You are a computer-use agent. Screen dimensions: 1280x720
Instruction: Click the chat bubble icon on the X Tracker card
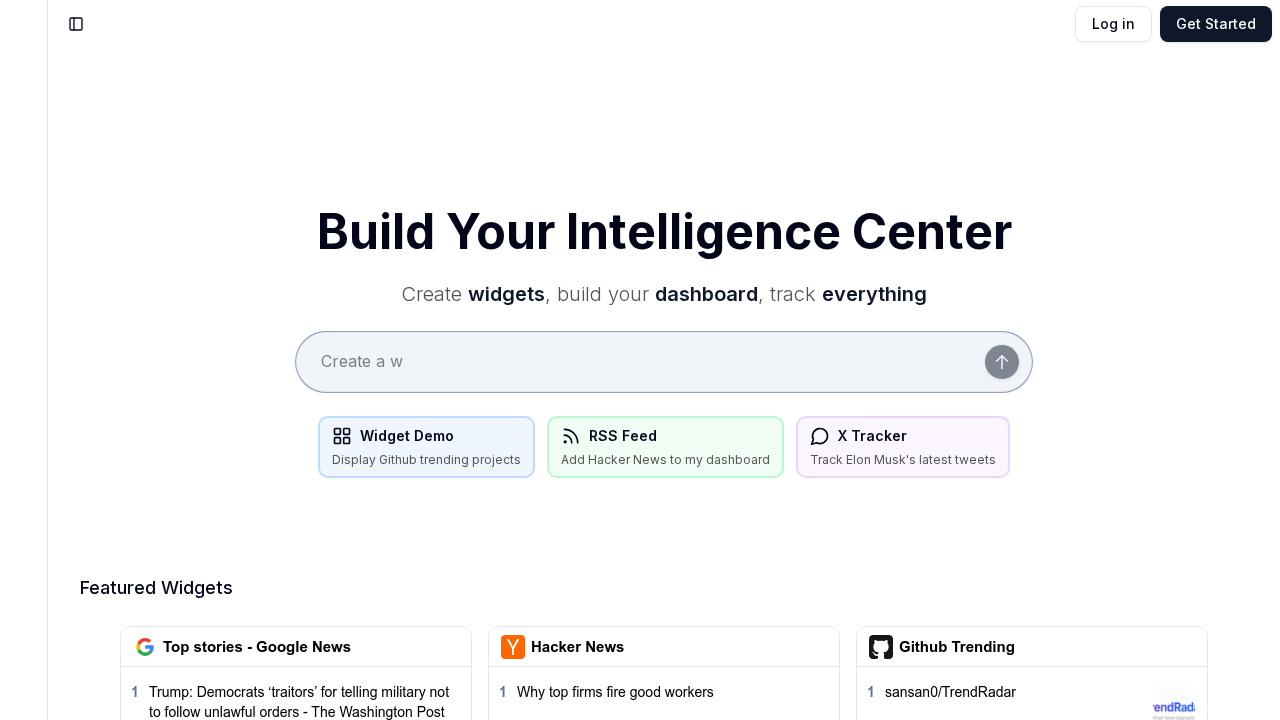[819, 436]
